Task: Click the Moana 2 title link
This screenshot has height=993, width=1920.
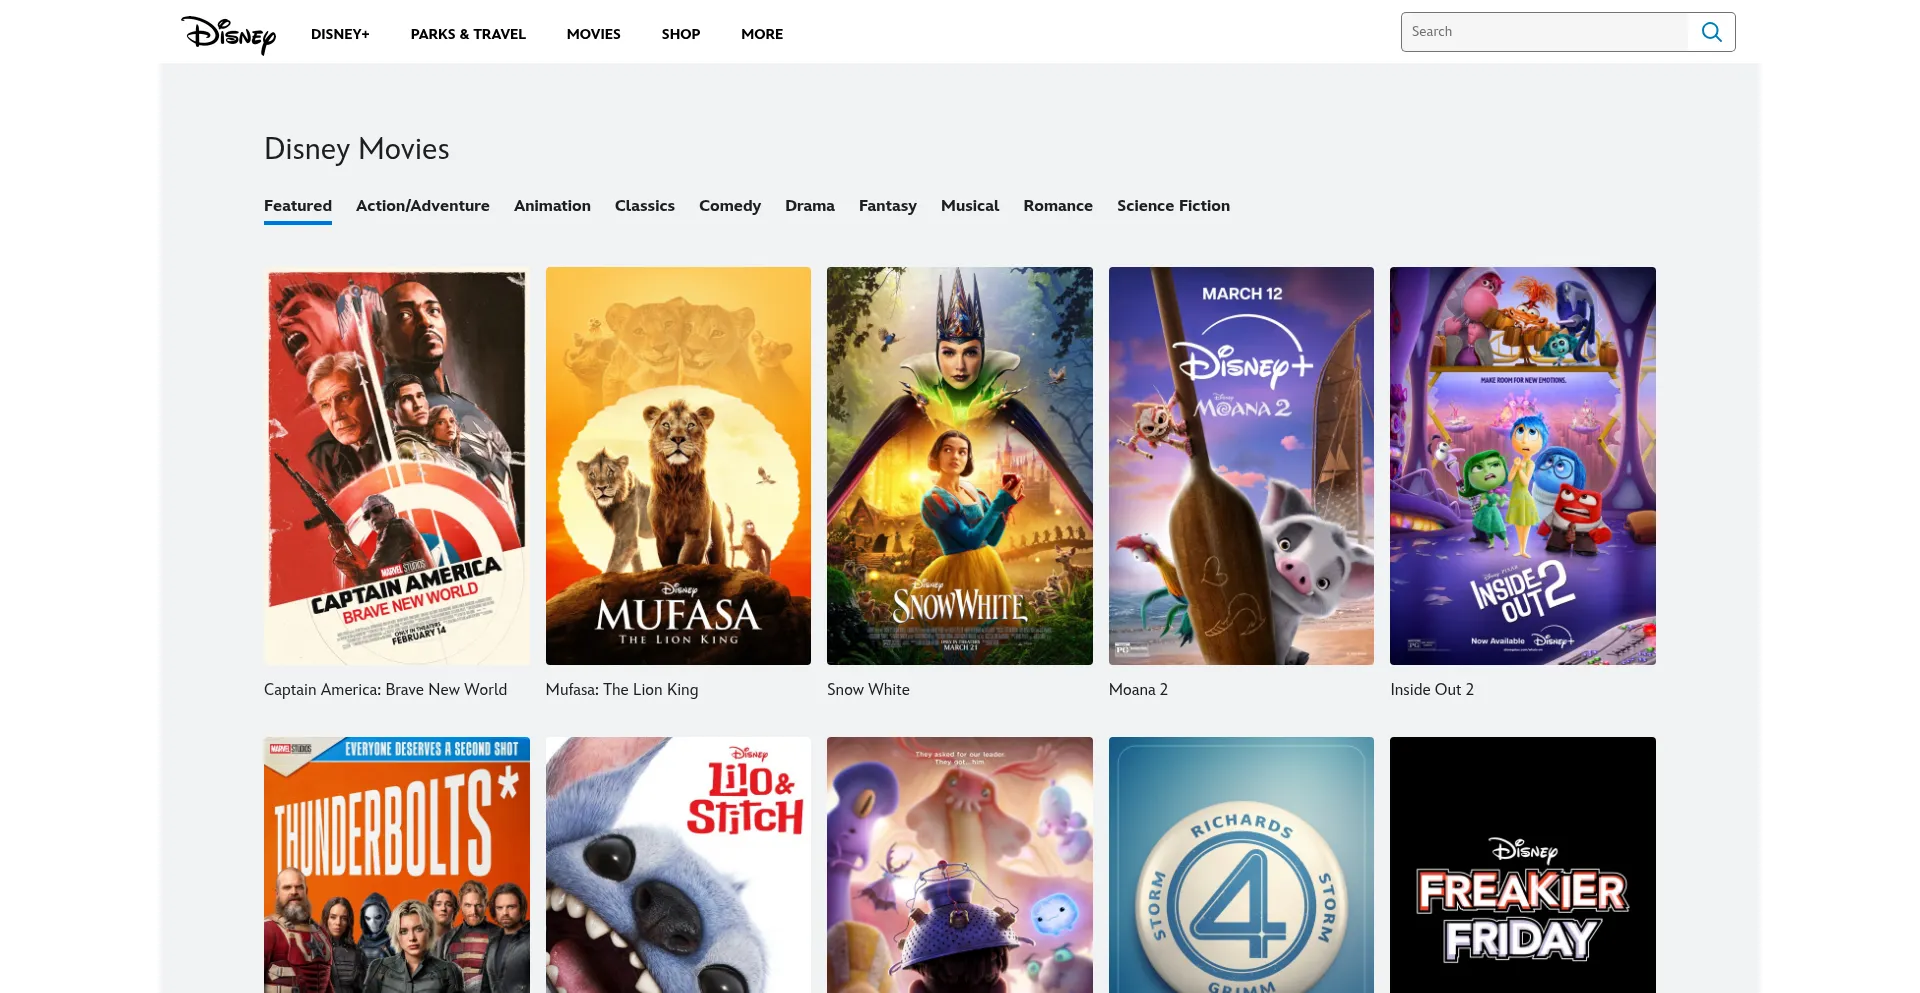Action: pyautogui.click(x=1138, y=690)
